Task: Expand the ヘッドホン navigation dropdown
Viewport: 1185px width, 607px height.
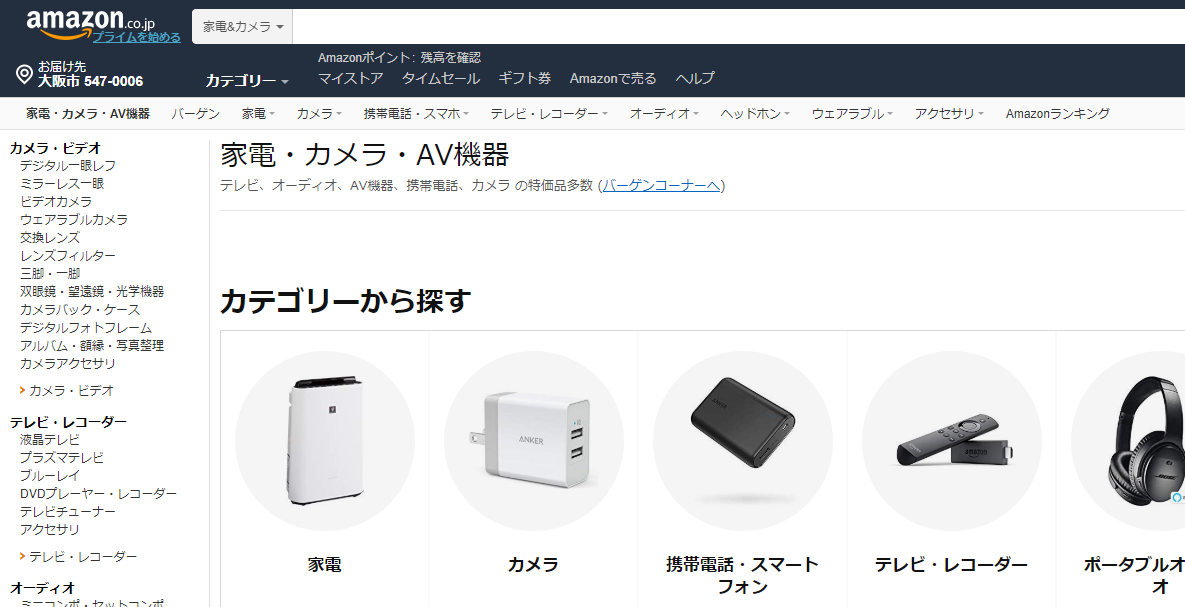Action: (755, 113)
